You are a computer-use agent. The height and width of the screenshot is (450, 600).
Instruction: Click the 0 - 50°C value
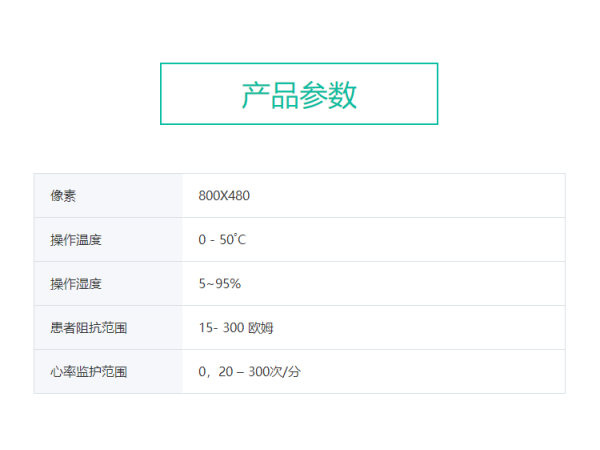pyautogui.click(x=222, y=240)
